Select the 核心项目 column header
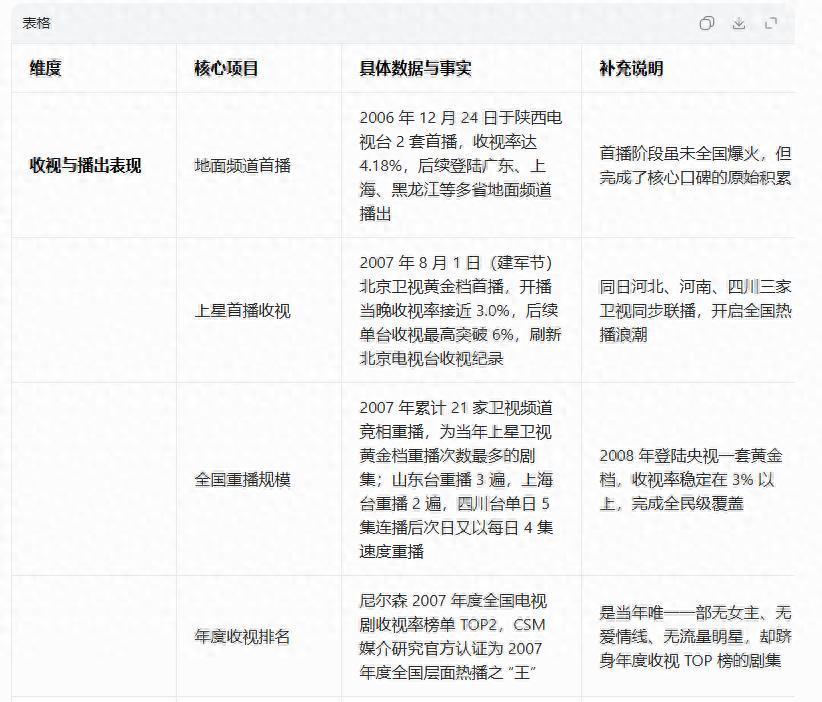The height and width of the screenshot is (702, 822). (226, 69)
